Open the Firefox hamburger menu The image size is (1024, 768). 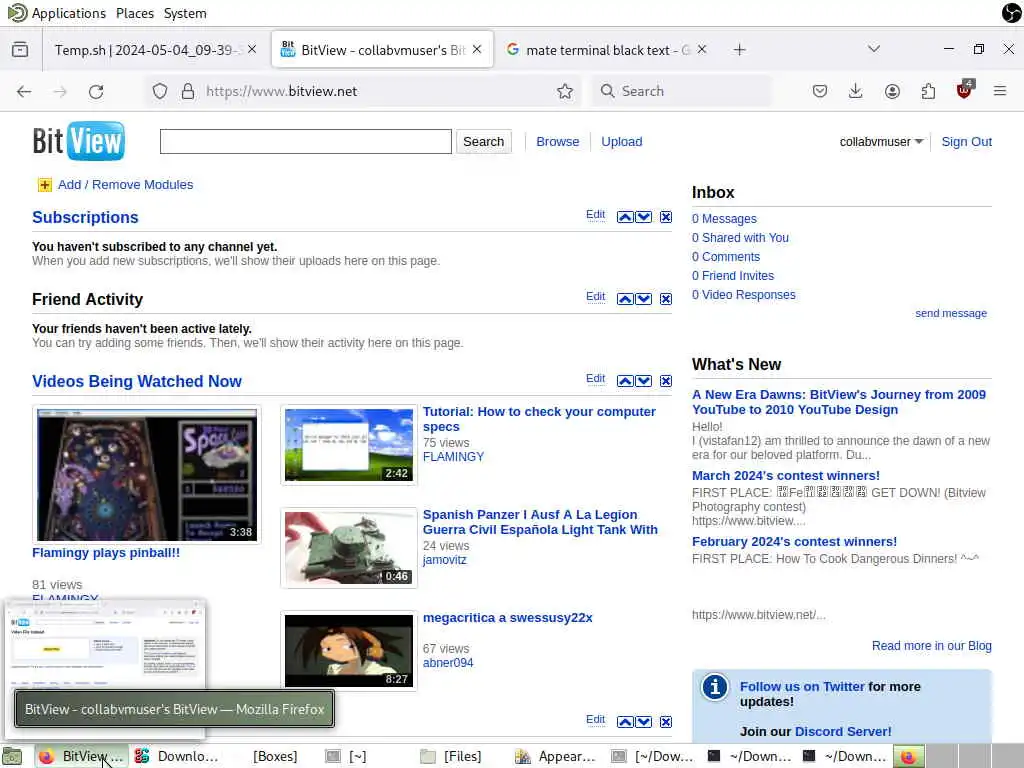[1000, 91]
